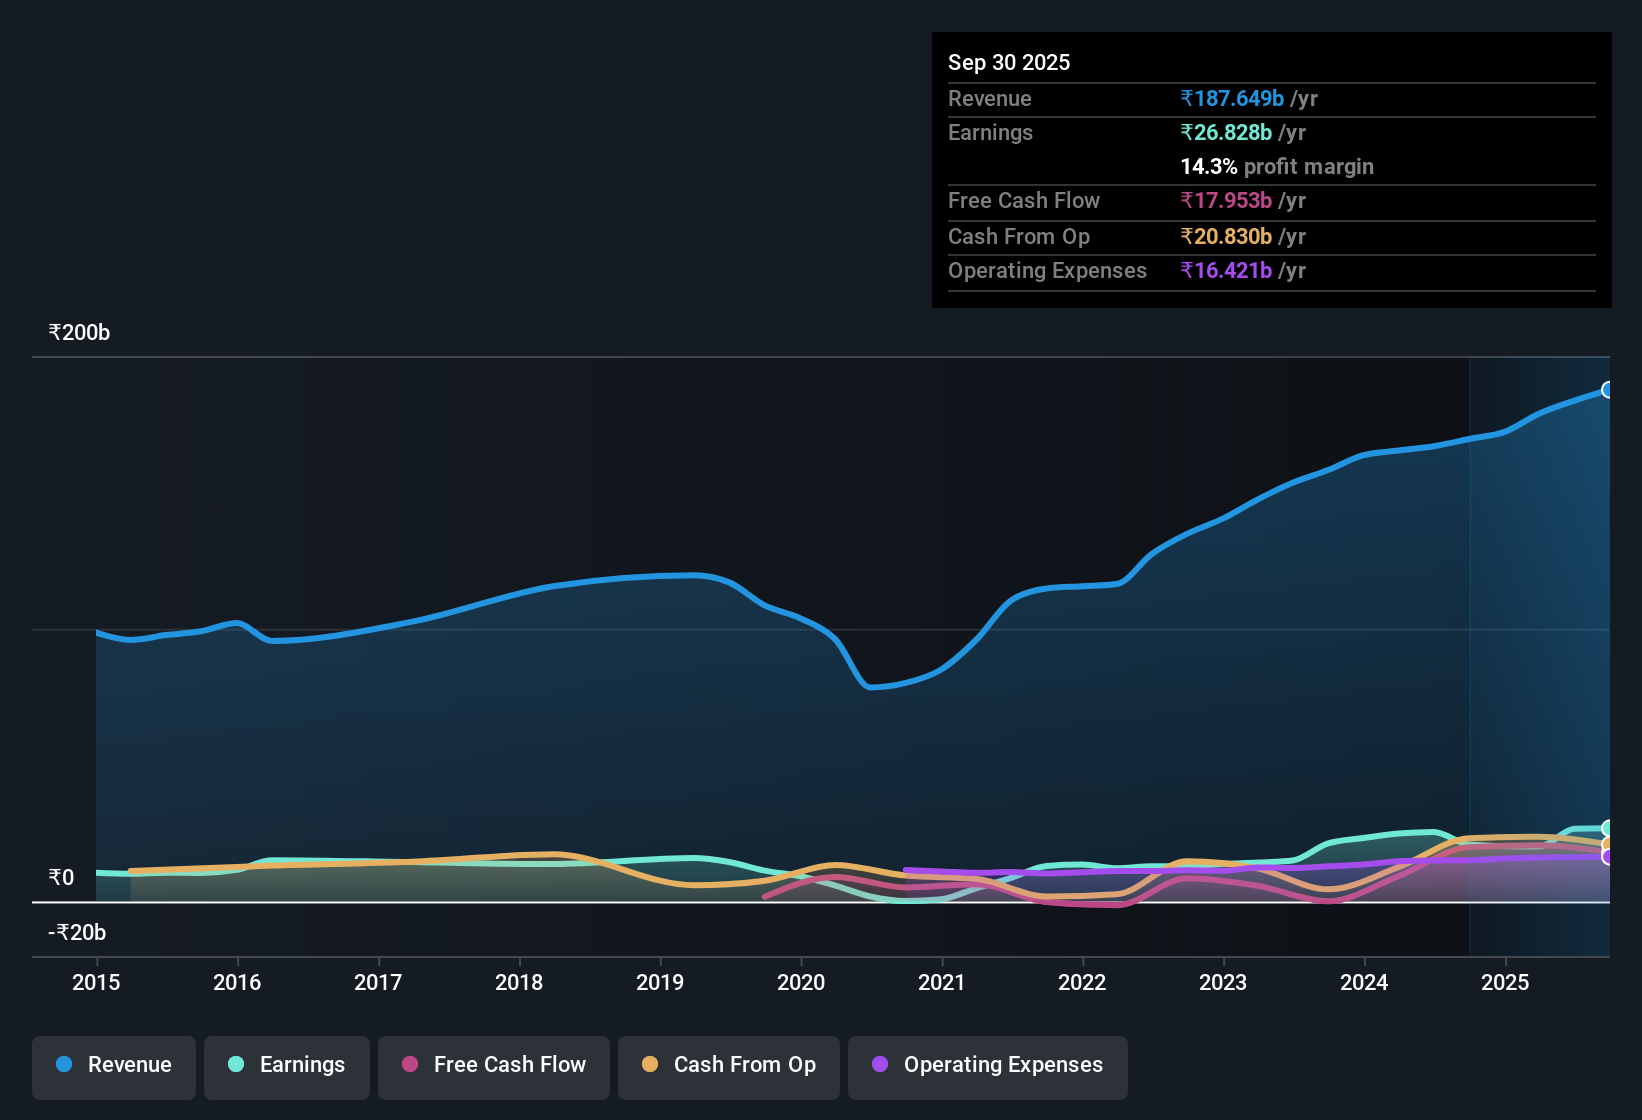Click the pink Free Cash Flow legend dot
Image resolution: width=1642 pixels, height=1120 pixels.
coord(408,1065)
